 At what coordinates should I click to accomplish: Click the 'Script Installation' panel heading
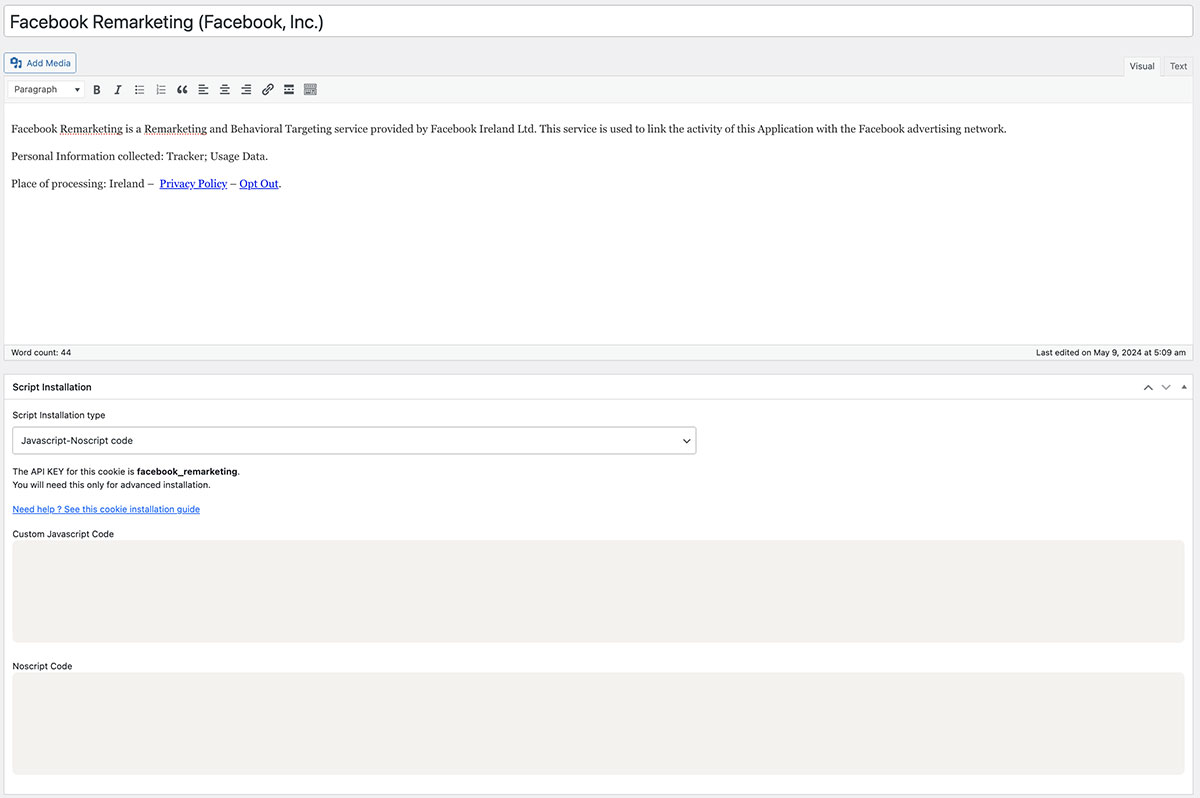[52, 387]
